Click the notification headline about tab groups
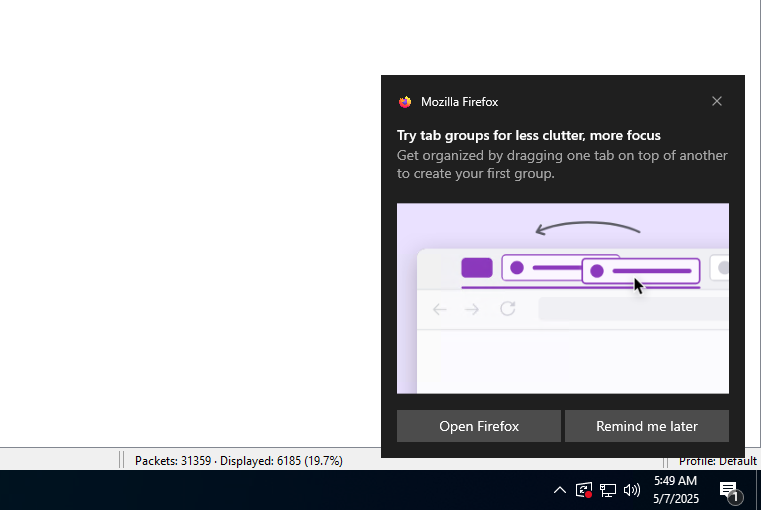Image resolution: width=761 pixels, height=510 pixels. coord(528,136)
